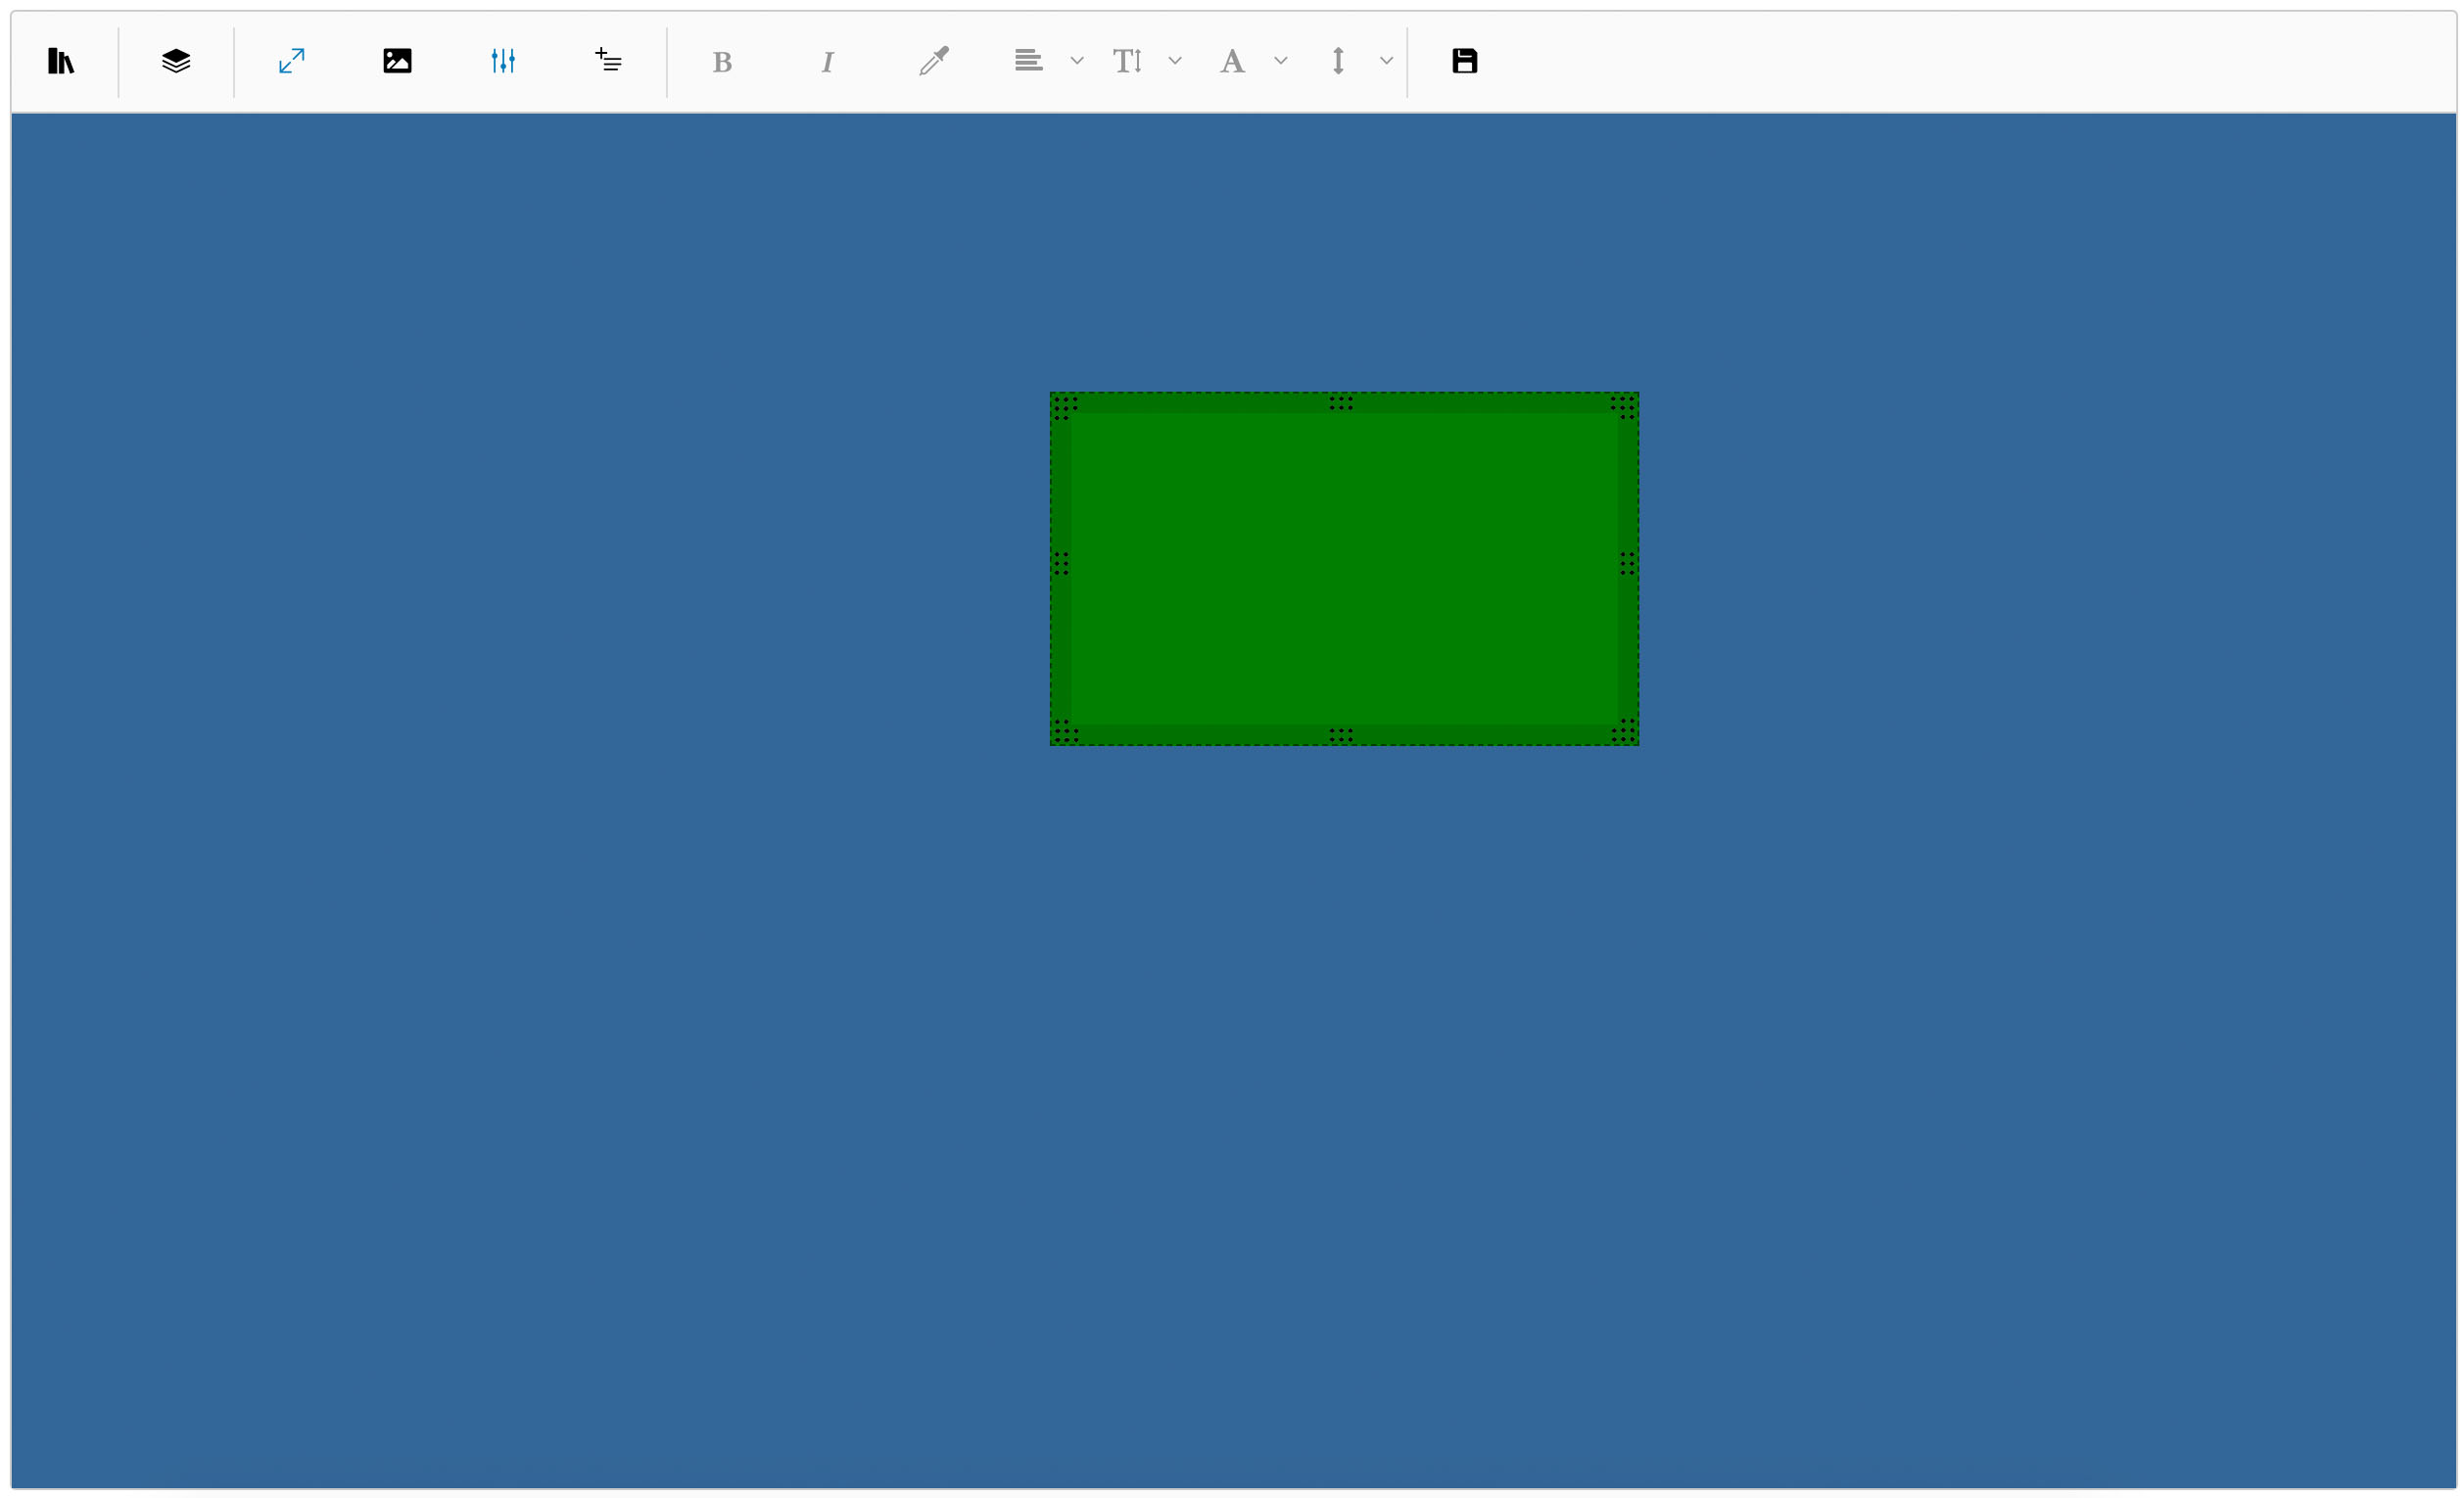Click the font size T icon
2464x1498 pixels.
pyautogui.click(x=1127, y=61)
